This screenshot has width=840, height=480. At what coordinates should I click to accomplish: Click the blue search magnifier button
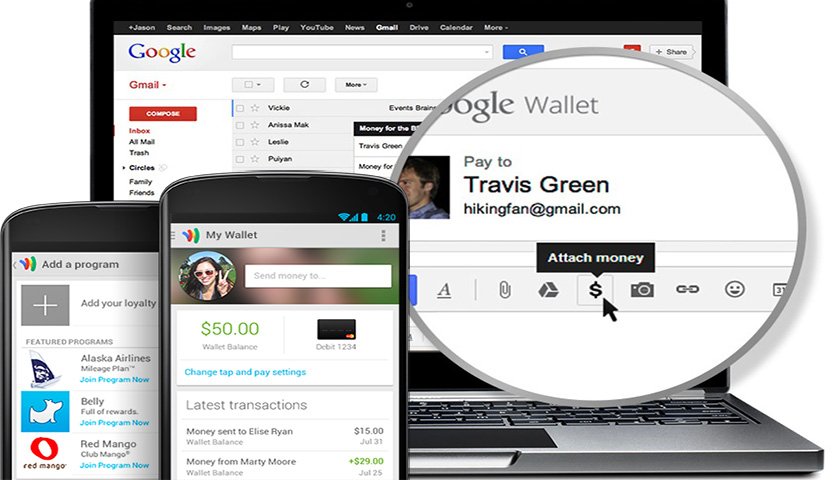pos(523,52)
